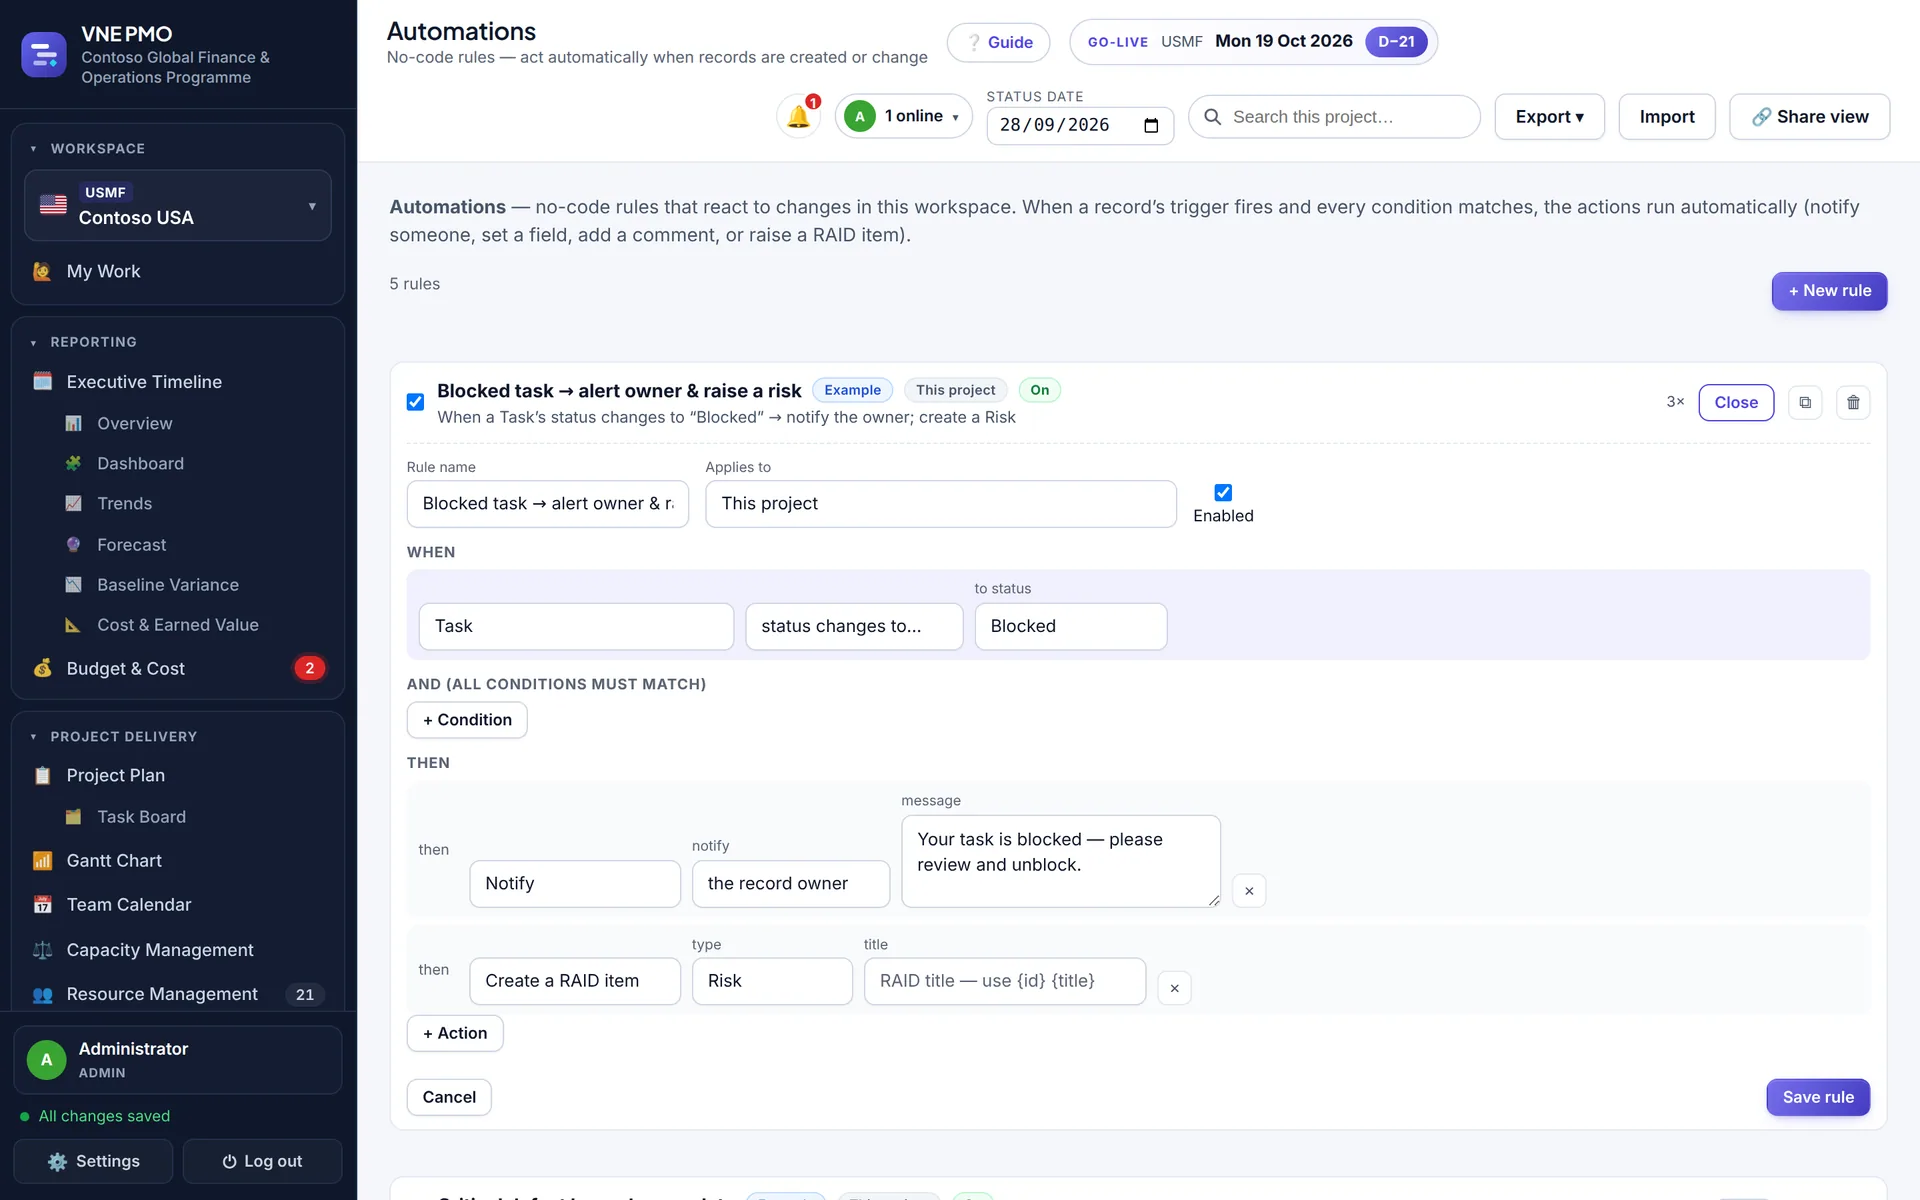Remove the Notify action with its x
This screenshot has height=1200, width=1920.
pyautogui.click(x=1249, y=891)
